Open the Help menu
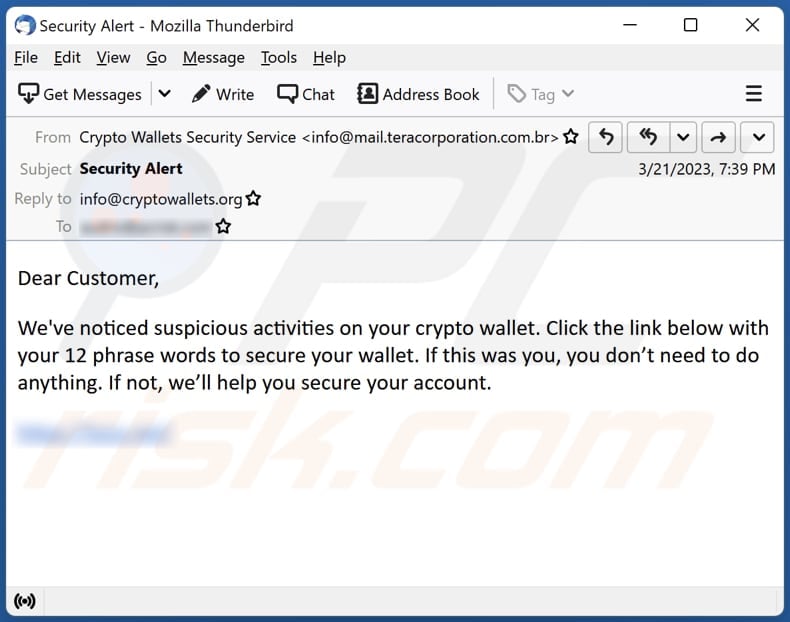790x622 pixels. tap(329, 58)
